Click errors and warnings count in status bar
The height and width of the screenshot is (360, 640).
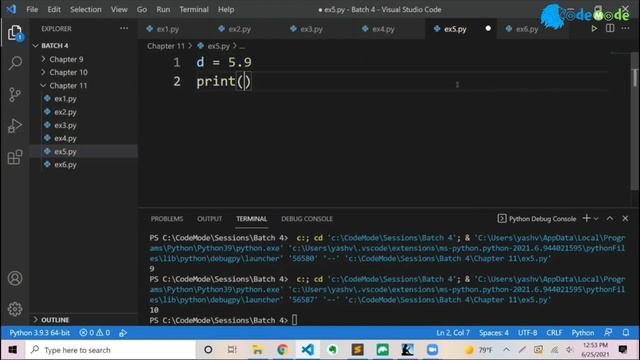95,333
